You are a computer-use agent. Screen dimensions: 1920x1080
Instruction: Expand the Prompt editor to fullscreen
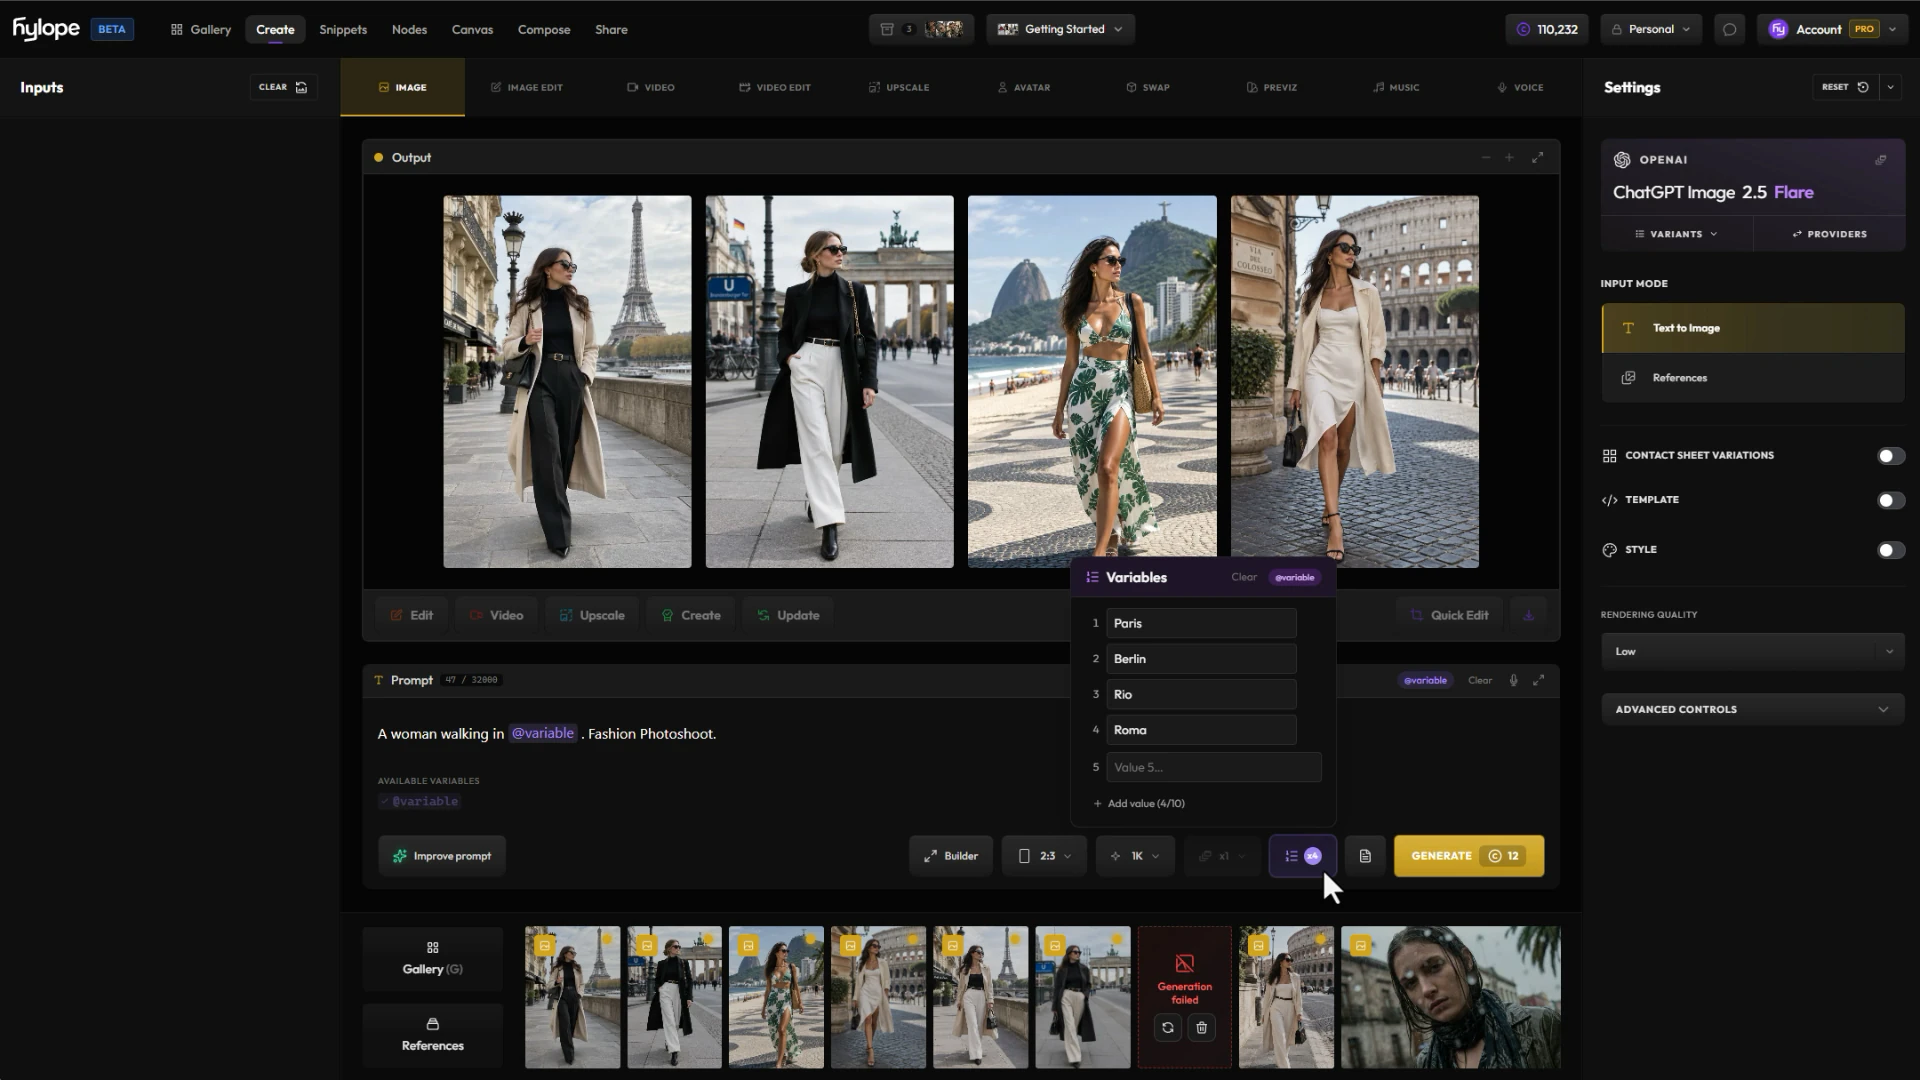click(1539, 680)
